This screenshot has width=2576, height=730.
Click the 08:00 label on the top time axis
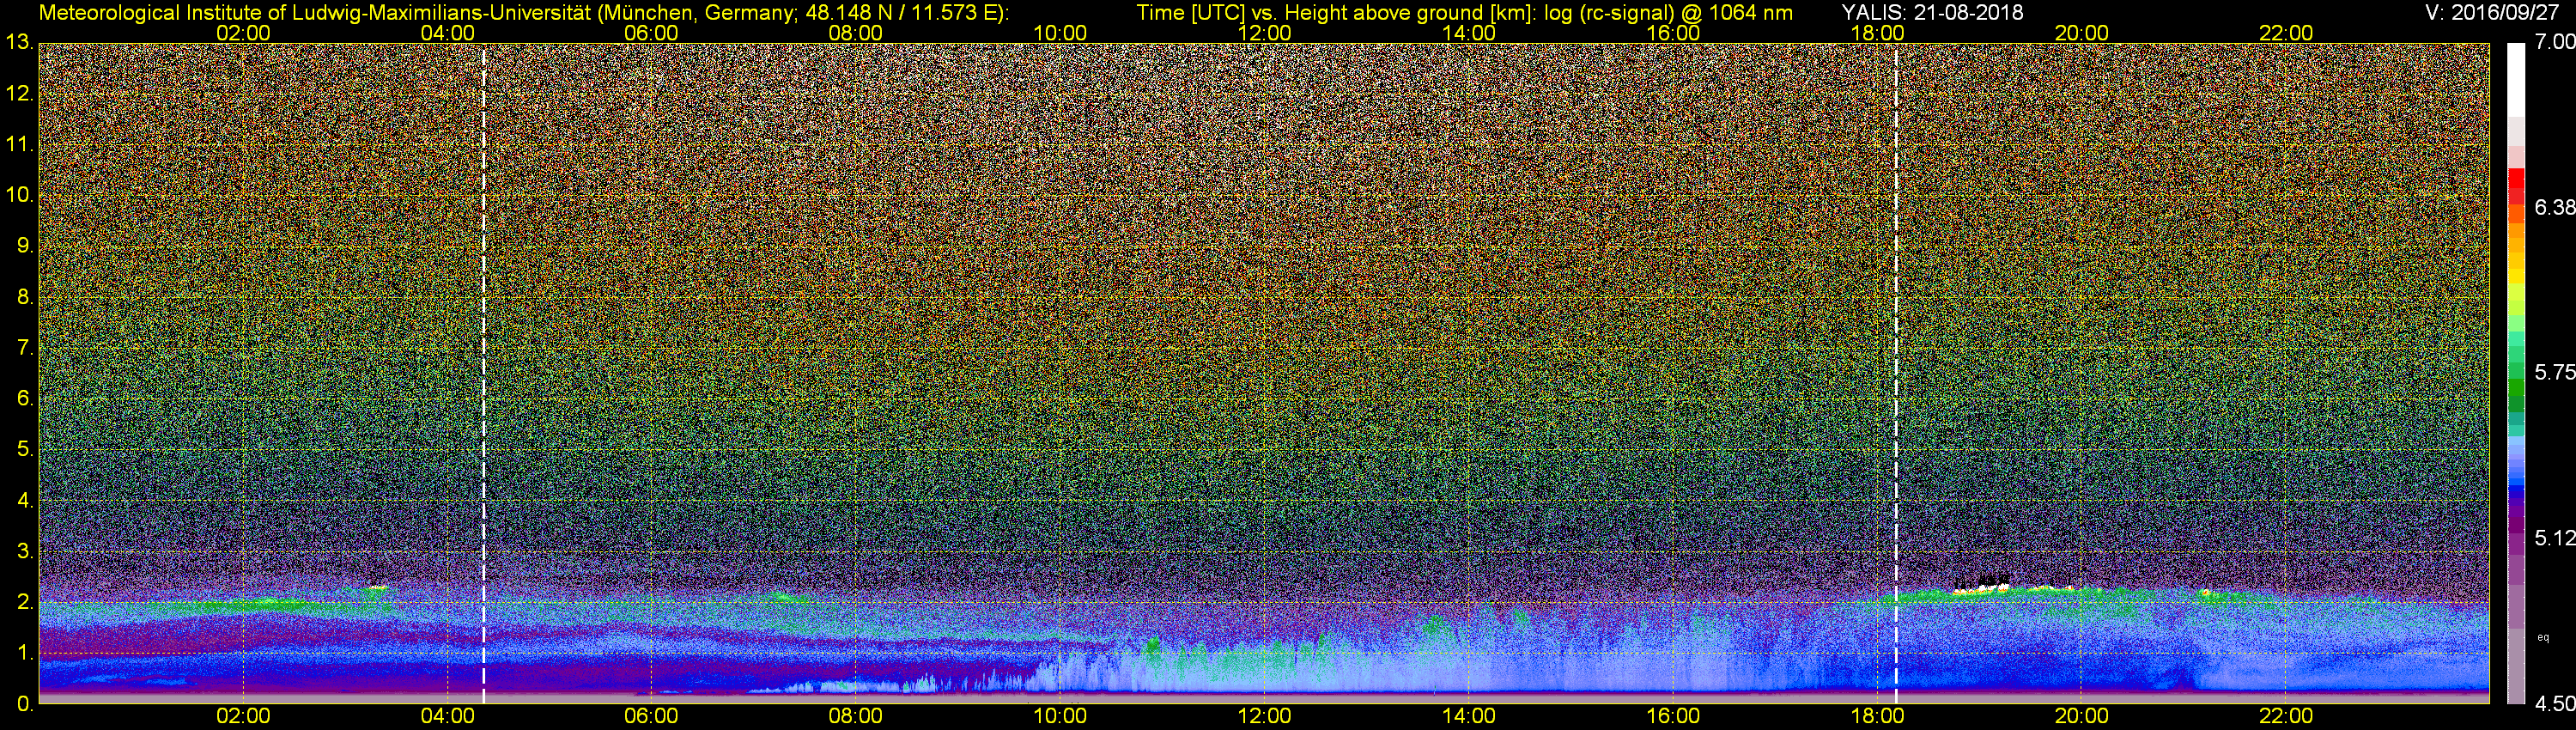(856, 33)
